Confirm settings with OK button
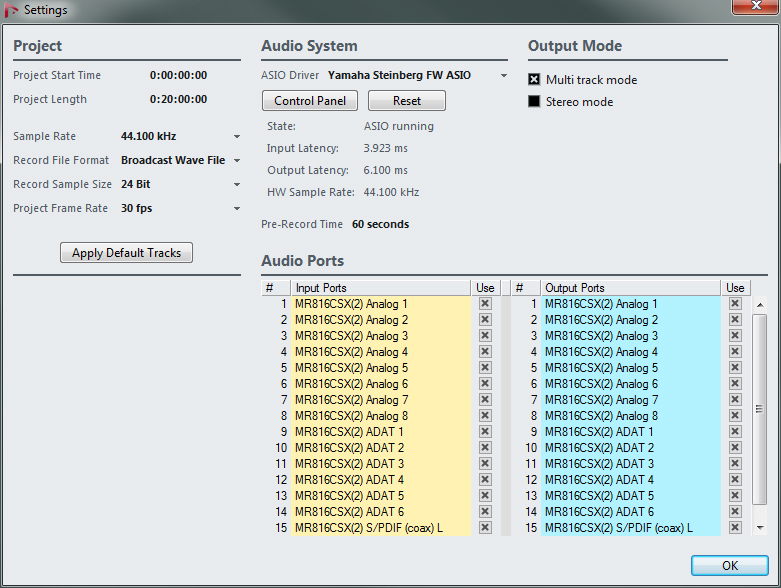781x588 pixels. pyautogui.click(x=730, y=566)
